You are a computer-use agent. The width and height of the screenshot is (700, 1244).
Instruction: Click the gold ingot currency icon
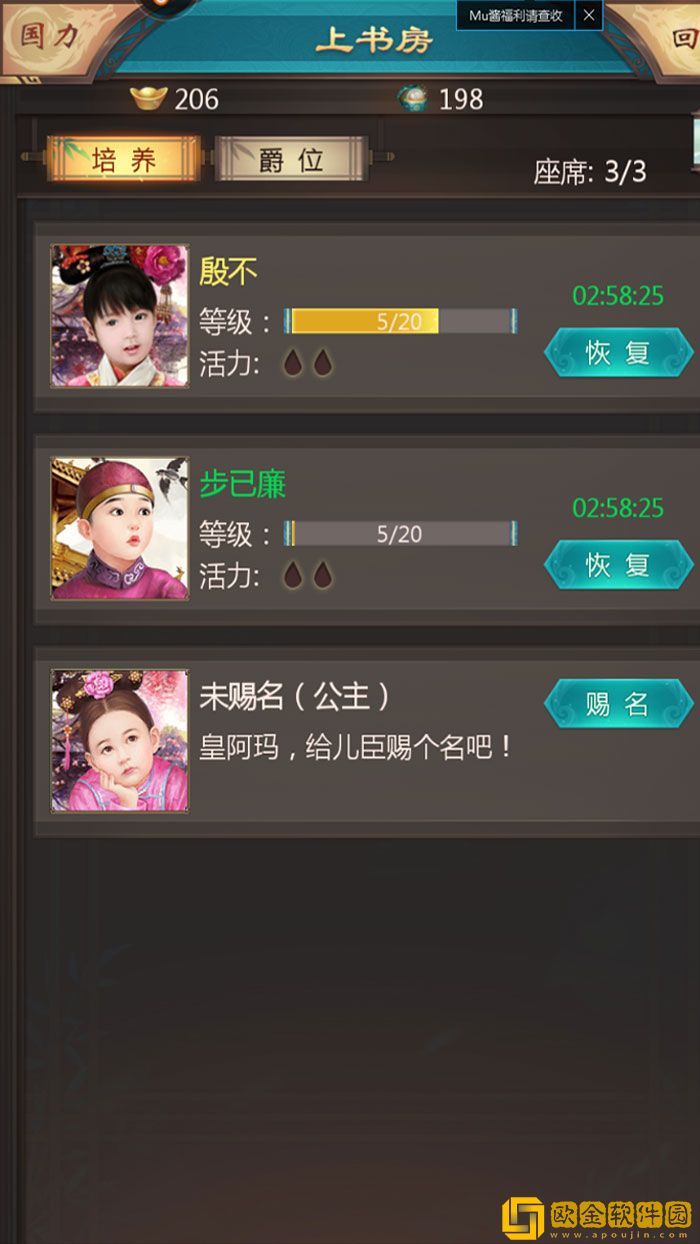(x=147, y=98)
